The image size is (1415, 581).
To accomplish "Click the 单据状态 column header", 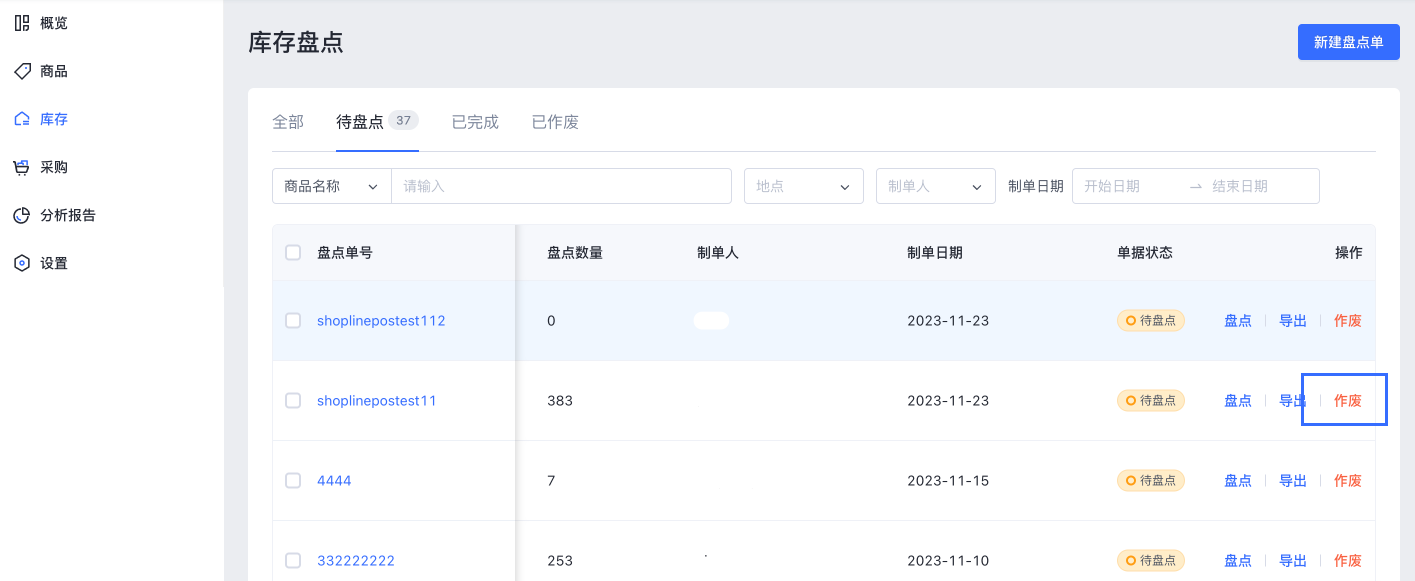I will point(1145,253).
